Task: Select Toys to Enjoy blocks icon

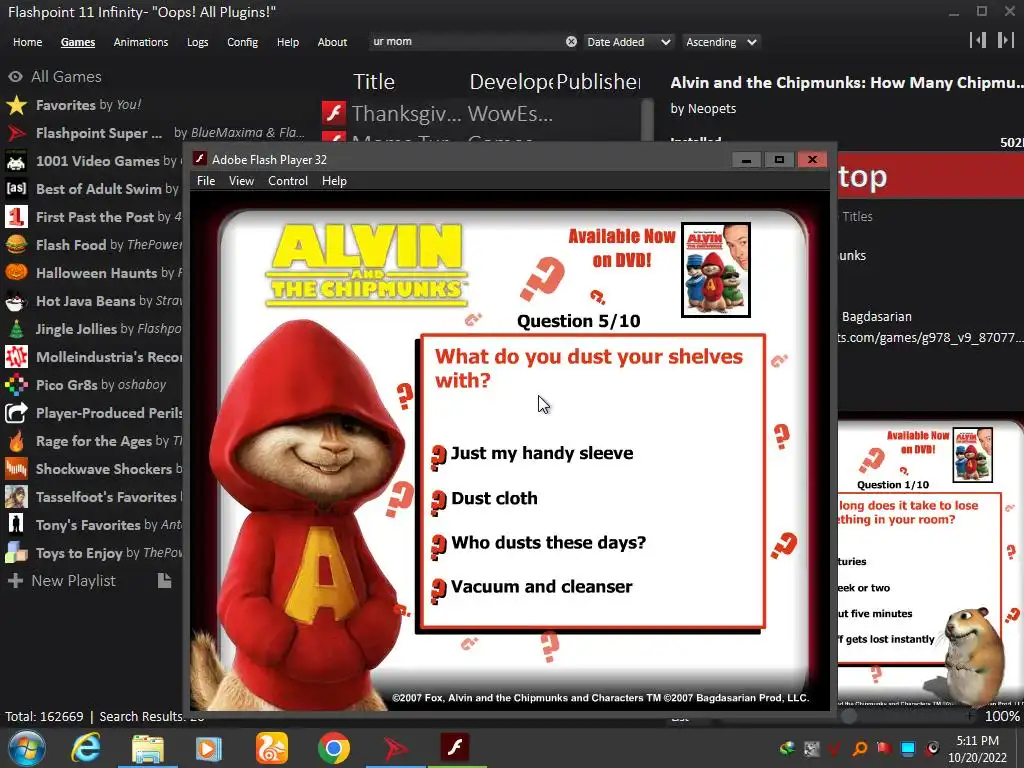Action: click(16, 553)
